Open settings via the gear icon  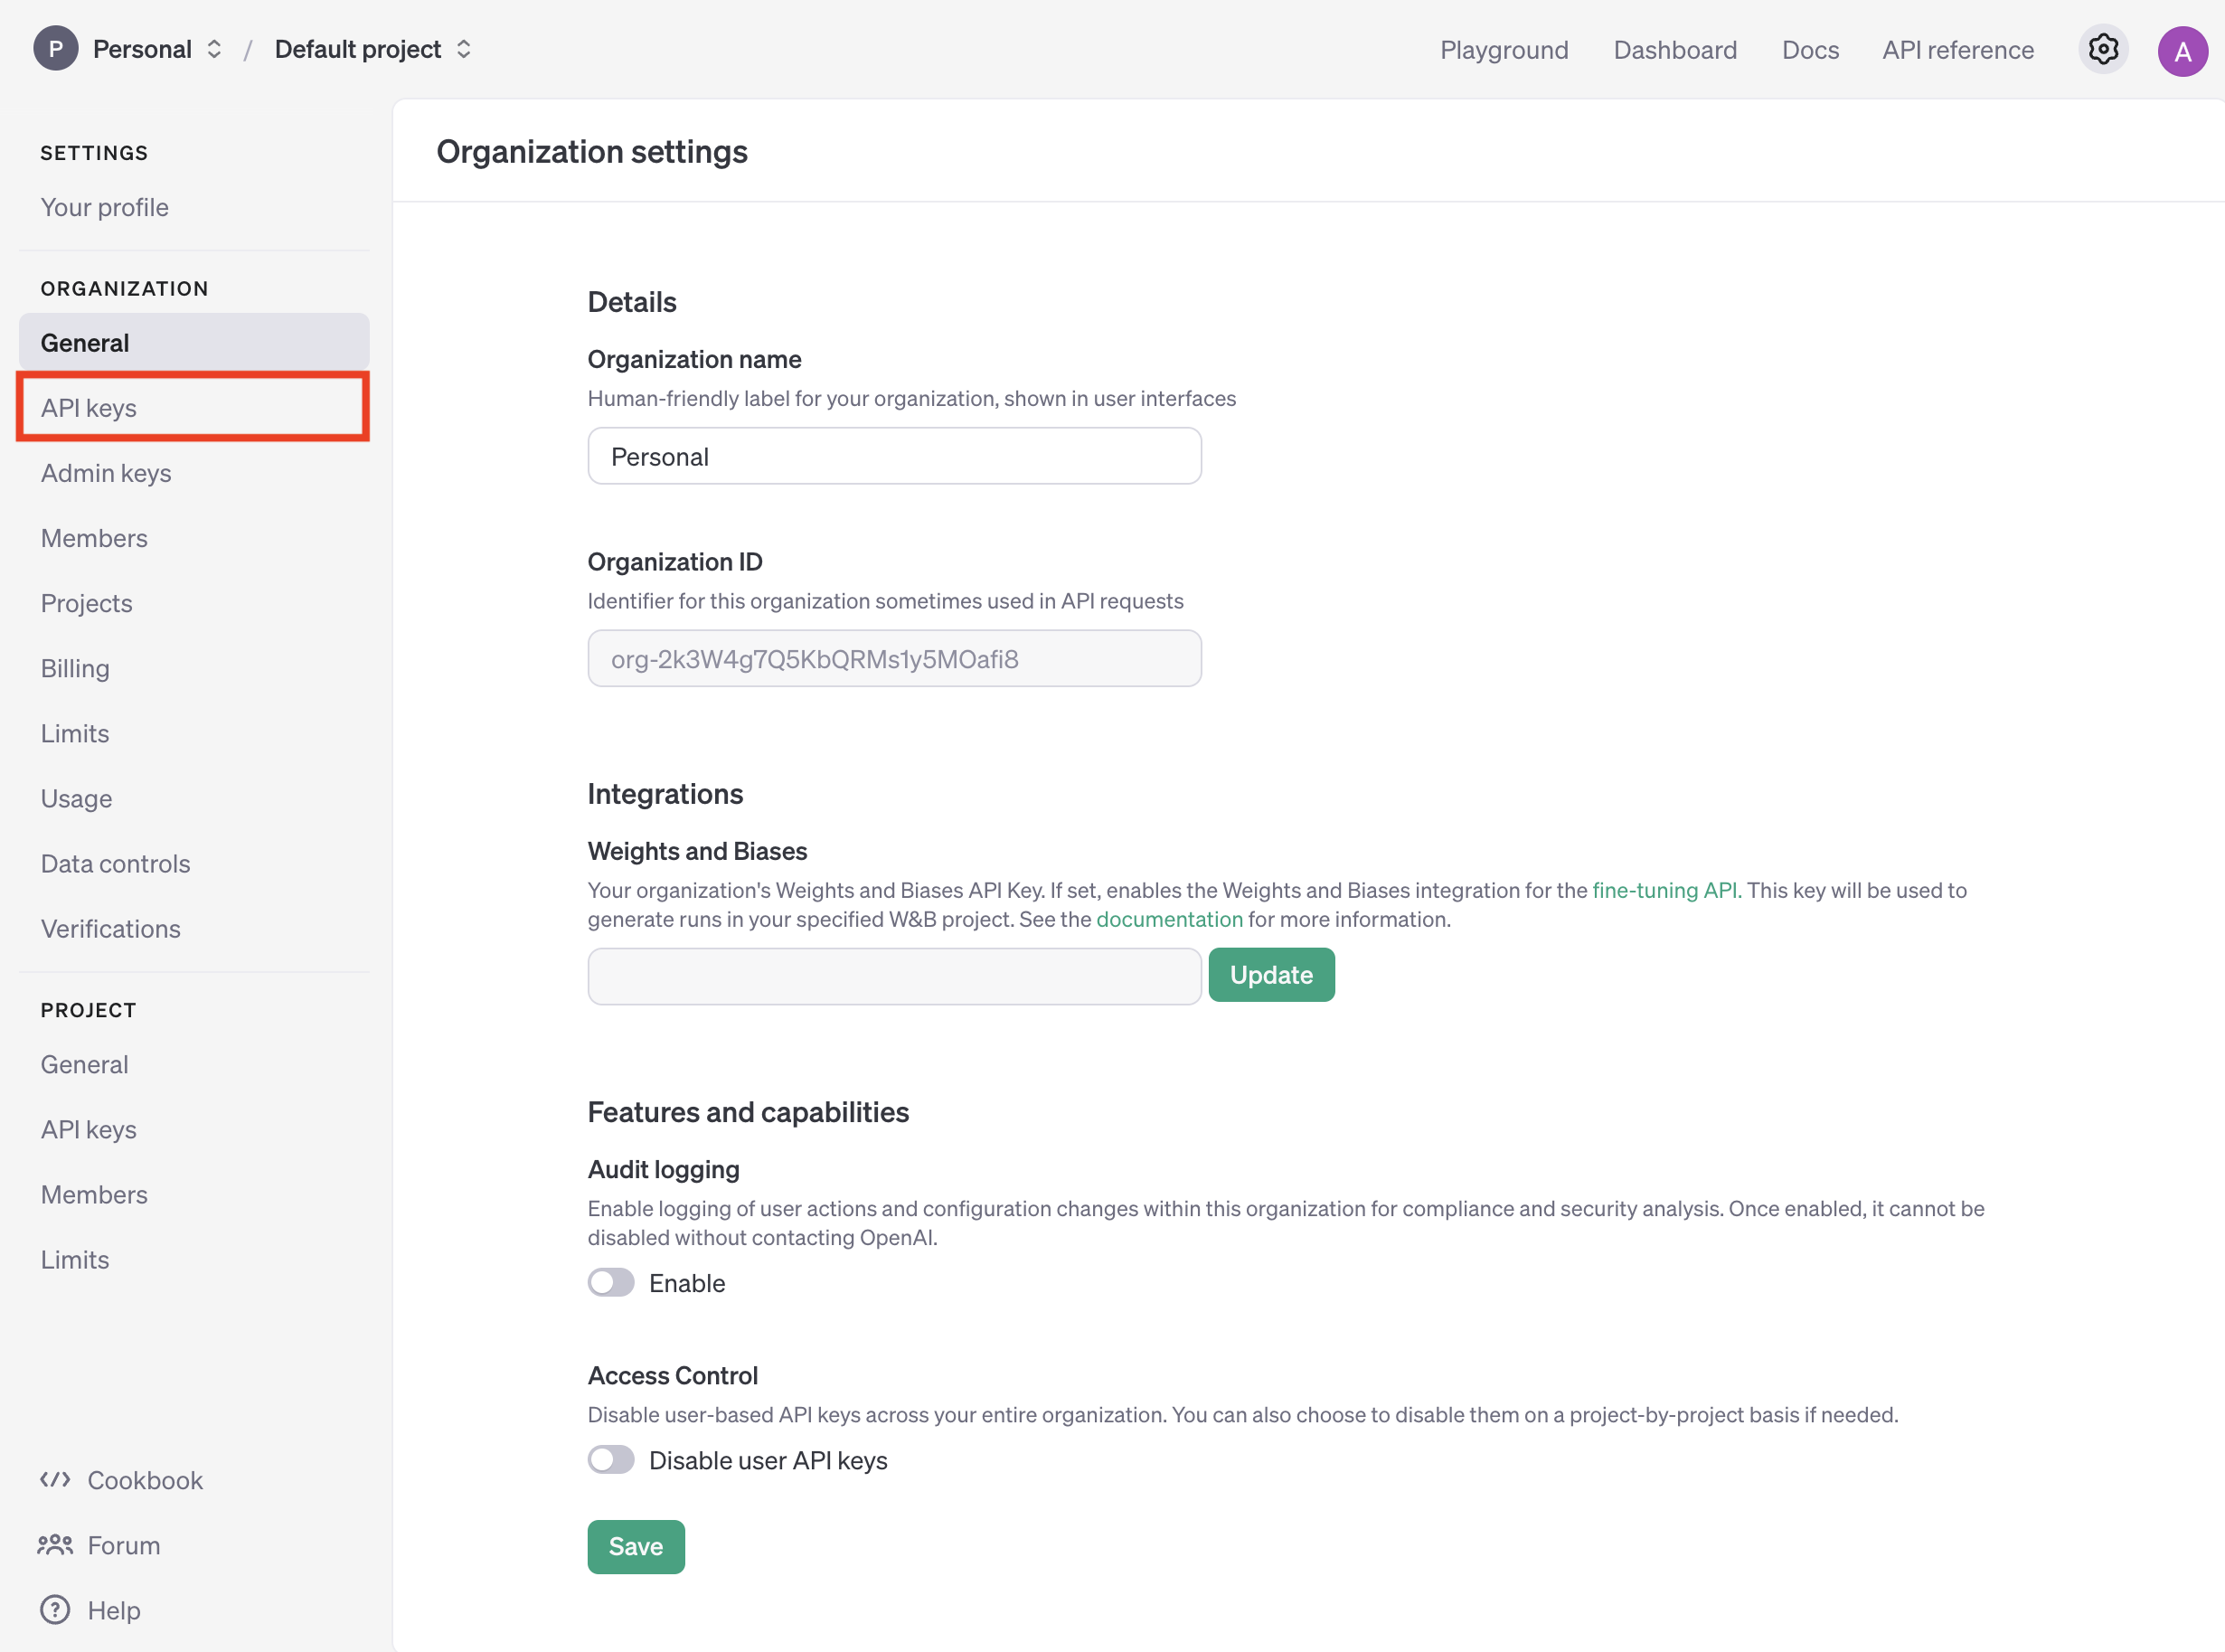tap(2102, 49)
